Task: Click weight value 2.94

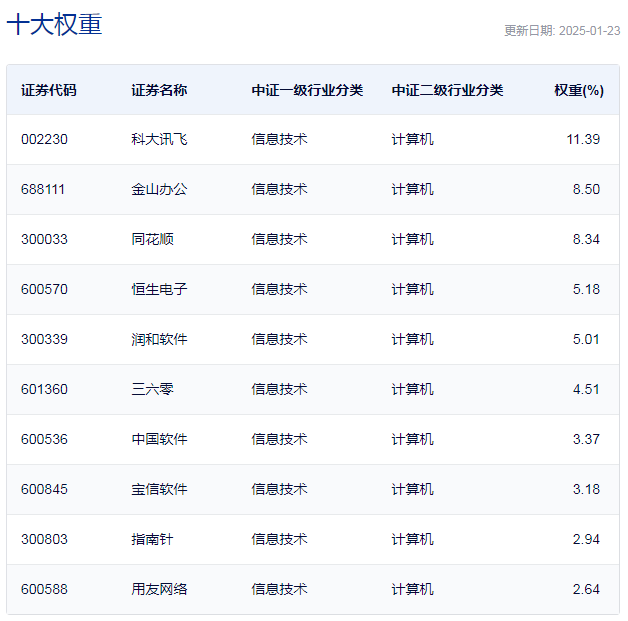Action: (586, 540)
